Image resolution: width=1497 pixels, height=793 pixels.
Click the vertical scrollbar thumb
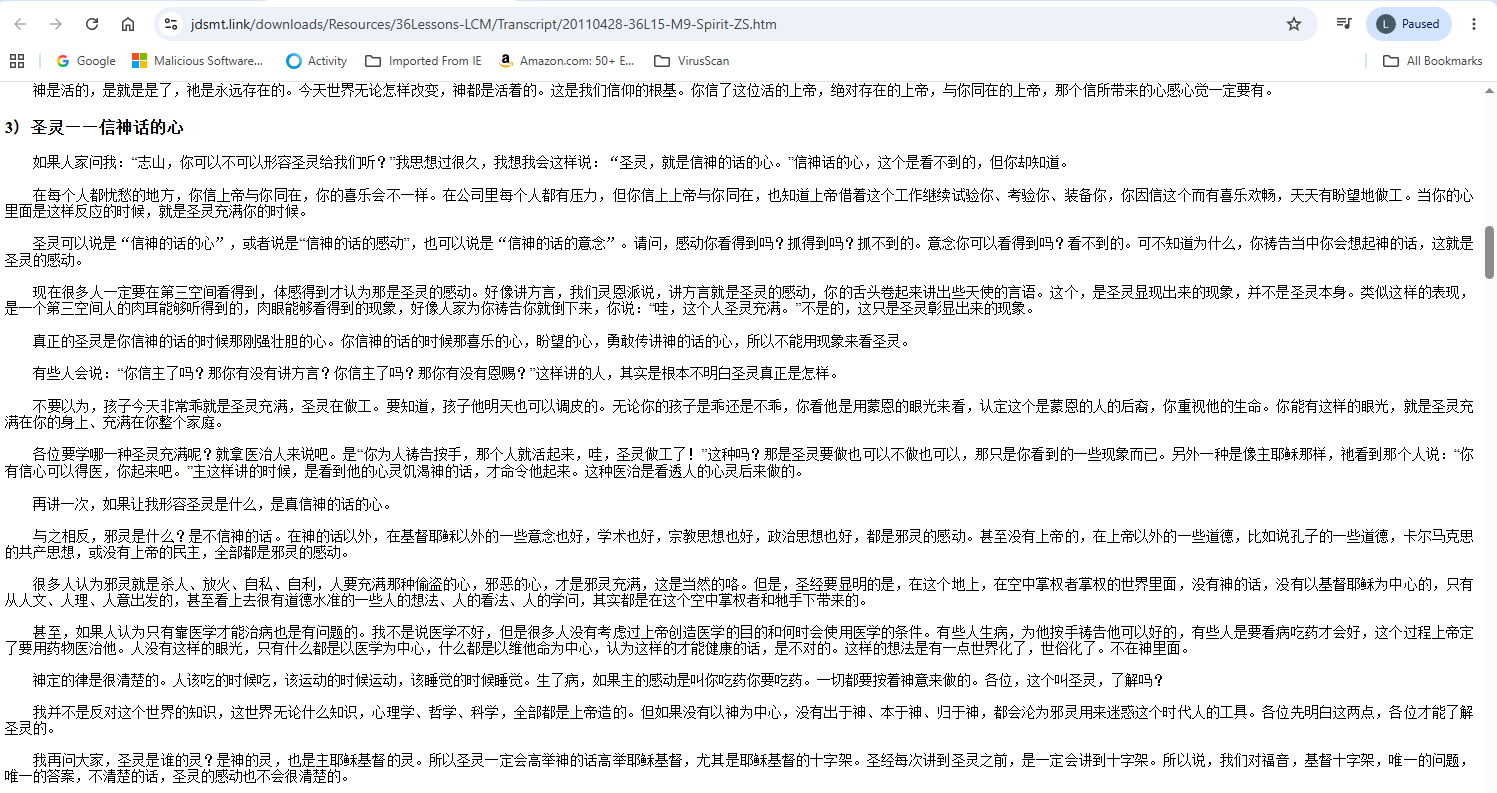(x=1489, y=252)
